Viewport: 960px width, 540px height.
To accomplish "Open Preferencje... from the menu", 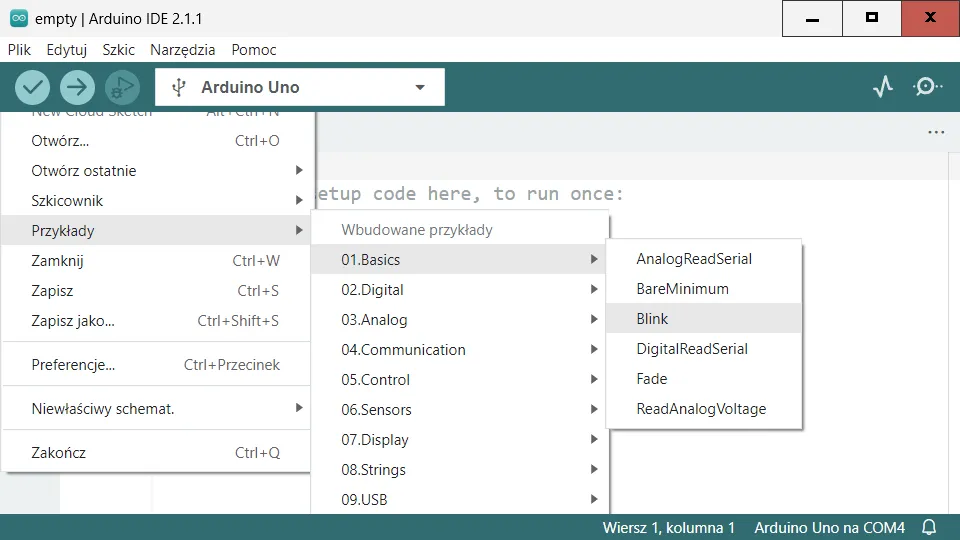I will pyautogui.click(x=156, y=365).
